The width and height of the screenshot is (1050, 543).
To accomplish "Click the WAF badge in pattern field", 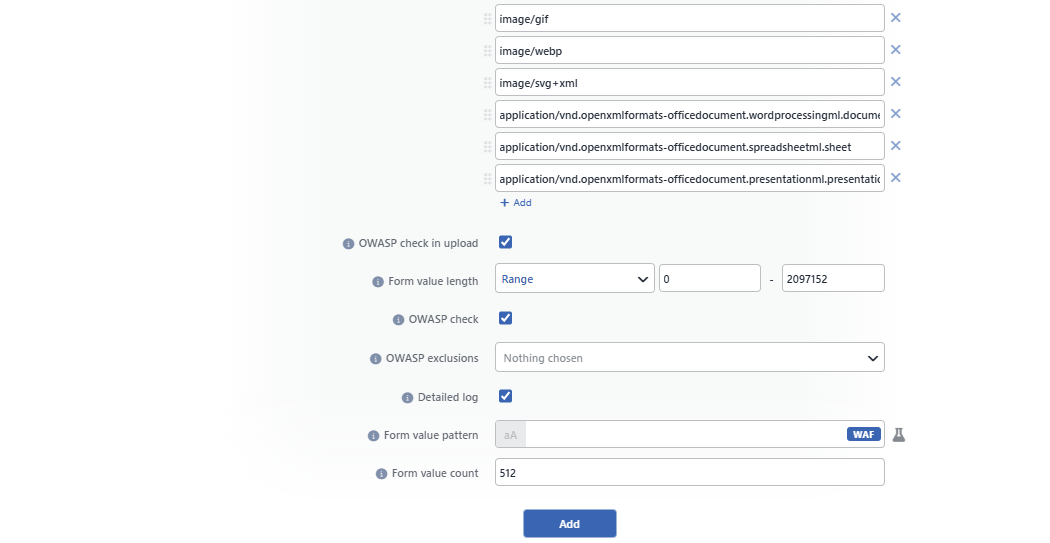I will coord(864,435).
